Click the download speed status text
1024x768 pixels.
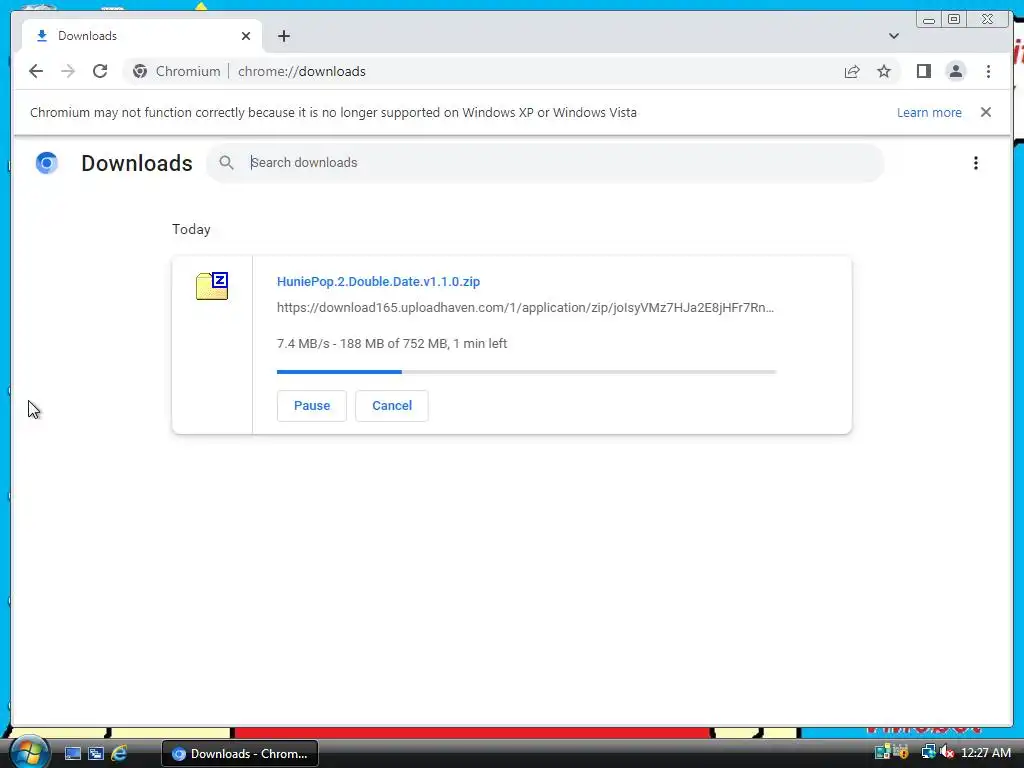(x=392, y=344)
